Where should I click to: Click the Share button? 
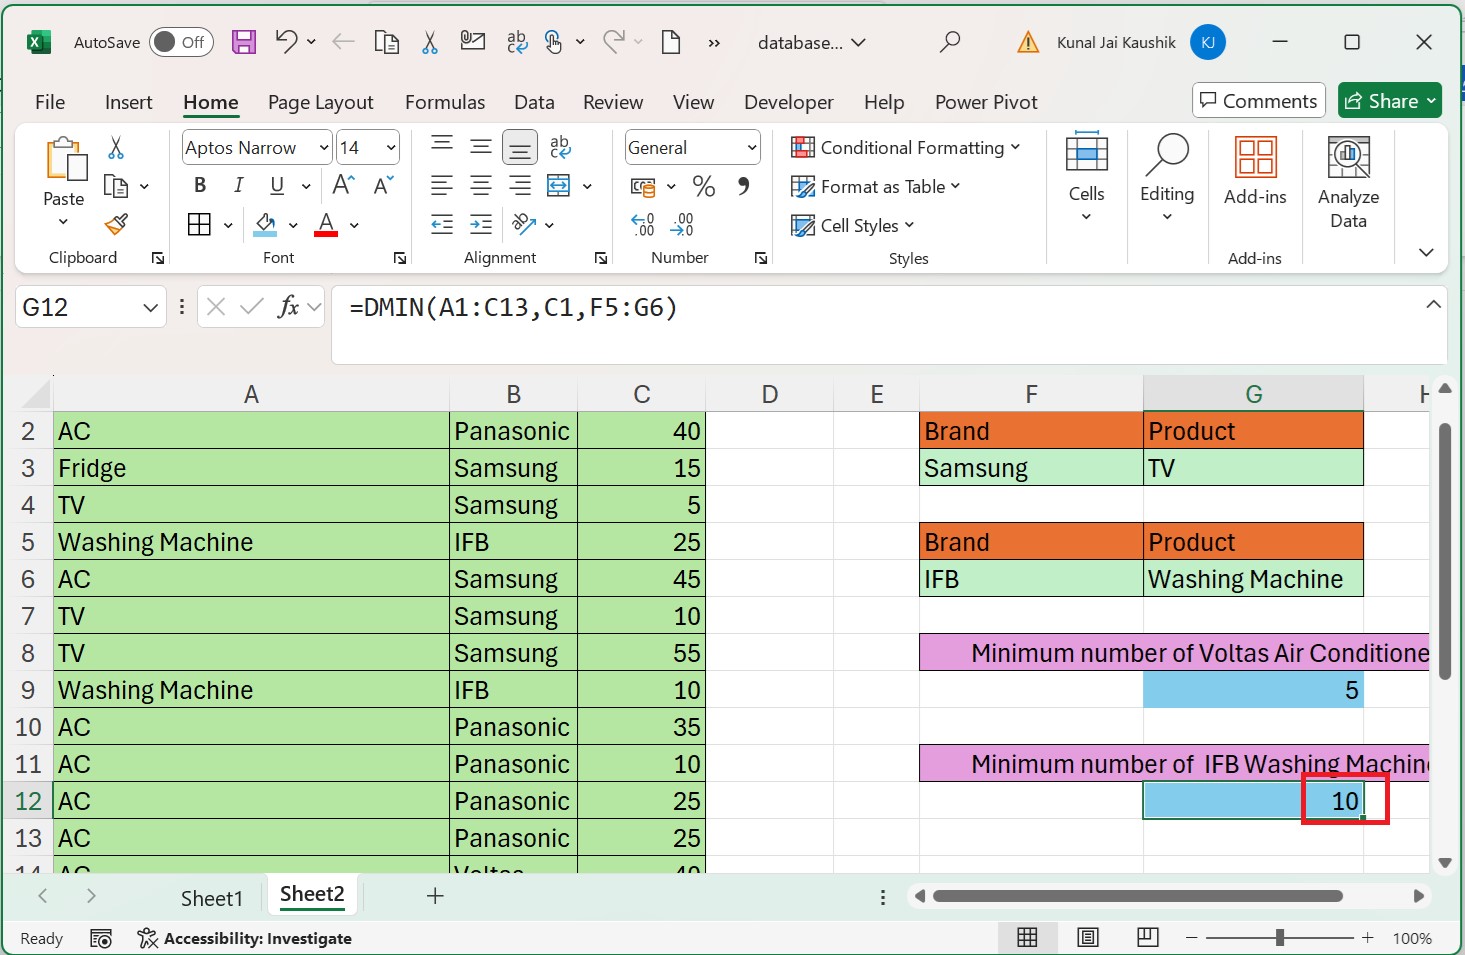click(x=1389, y=100)
